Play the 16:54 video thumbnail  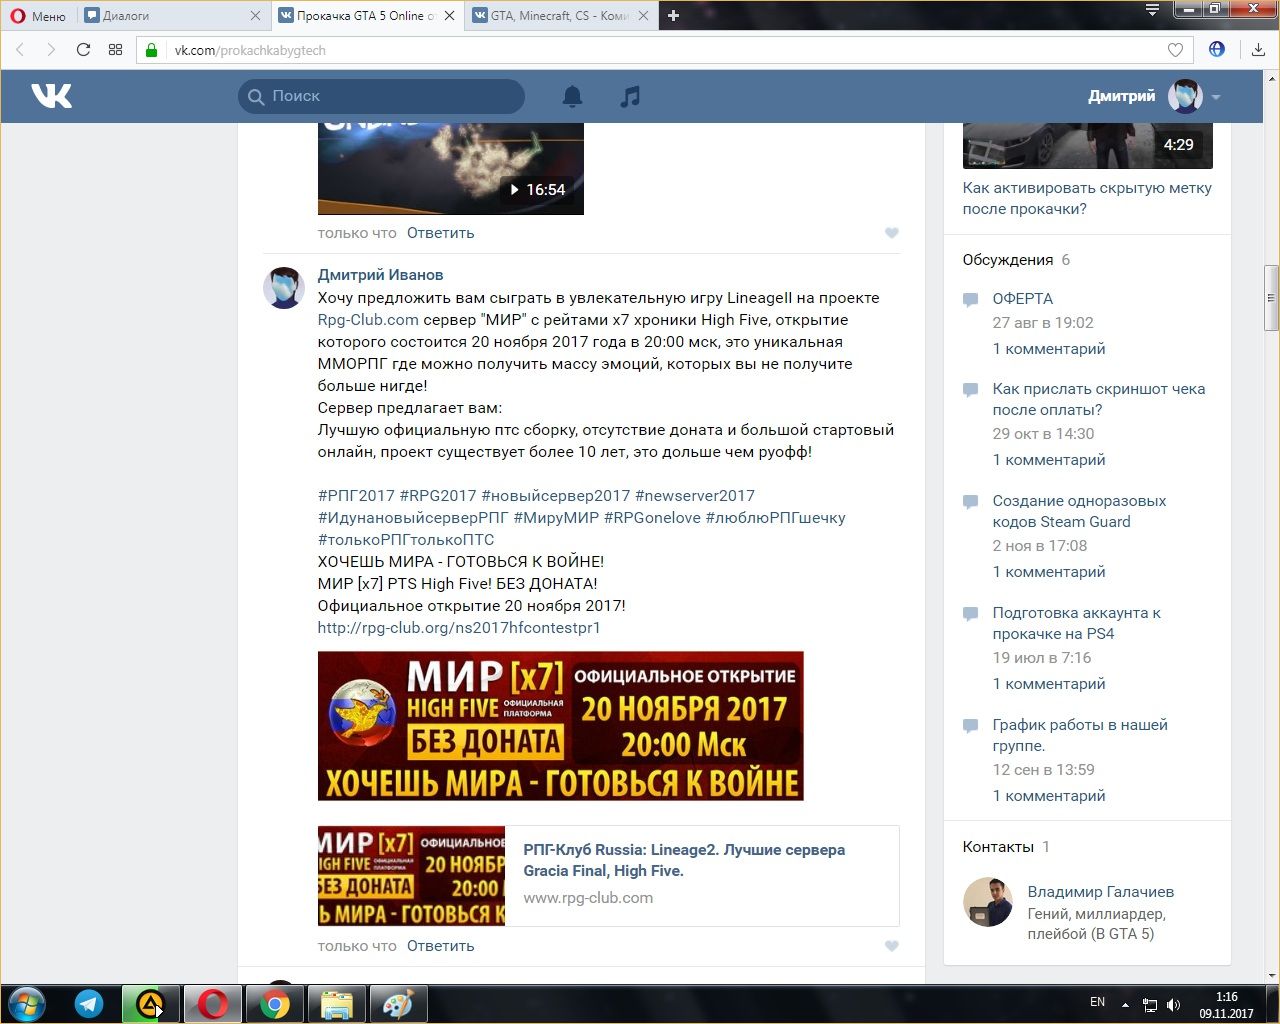click(x=450, y=168)
